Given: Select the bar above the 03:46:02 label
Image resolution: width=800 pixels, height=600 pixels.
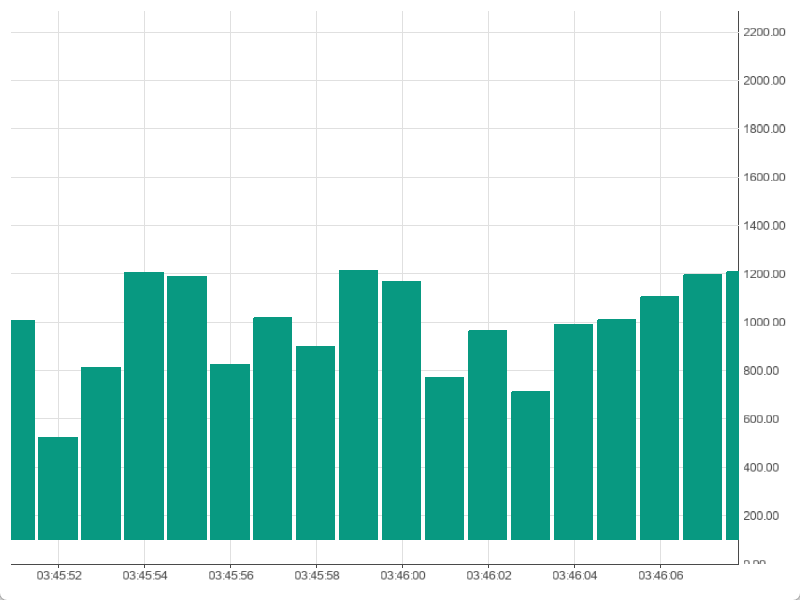Looking at the screenshot, I should (487, 434).
